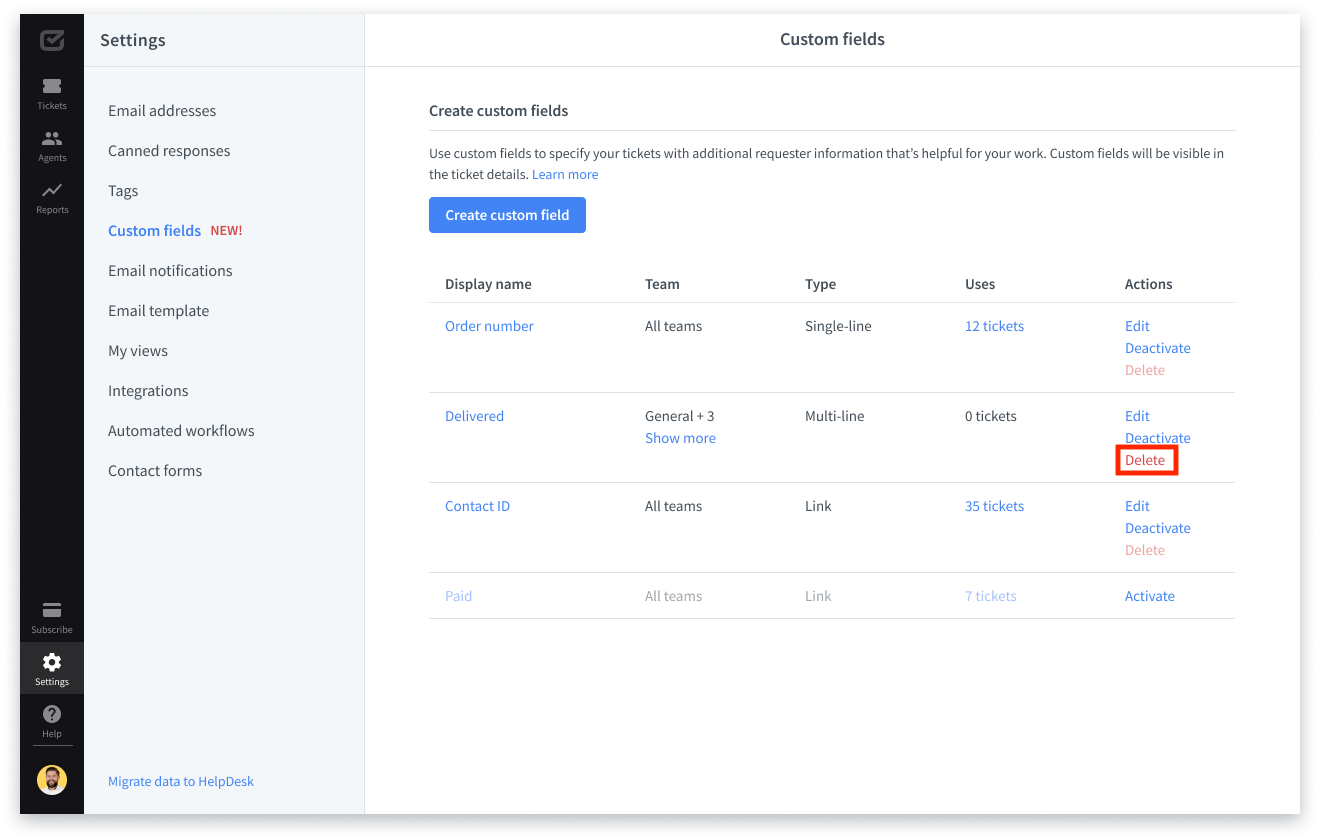The image size is (1320, 840).
Task: Delete the Delivered field
Action: (1145, 460)
